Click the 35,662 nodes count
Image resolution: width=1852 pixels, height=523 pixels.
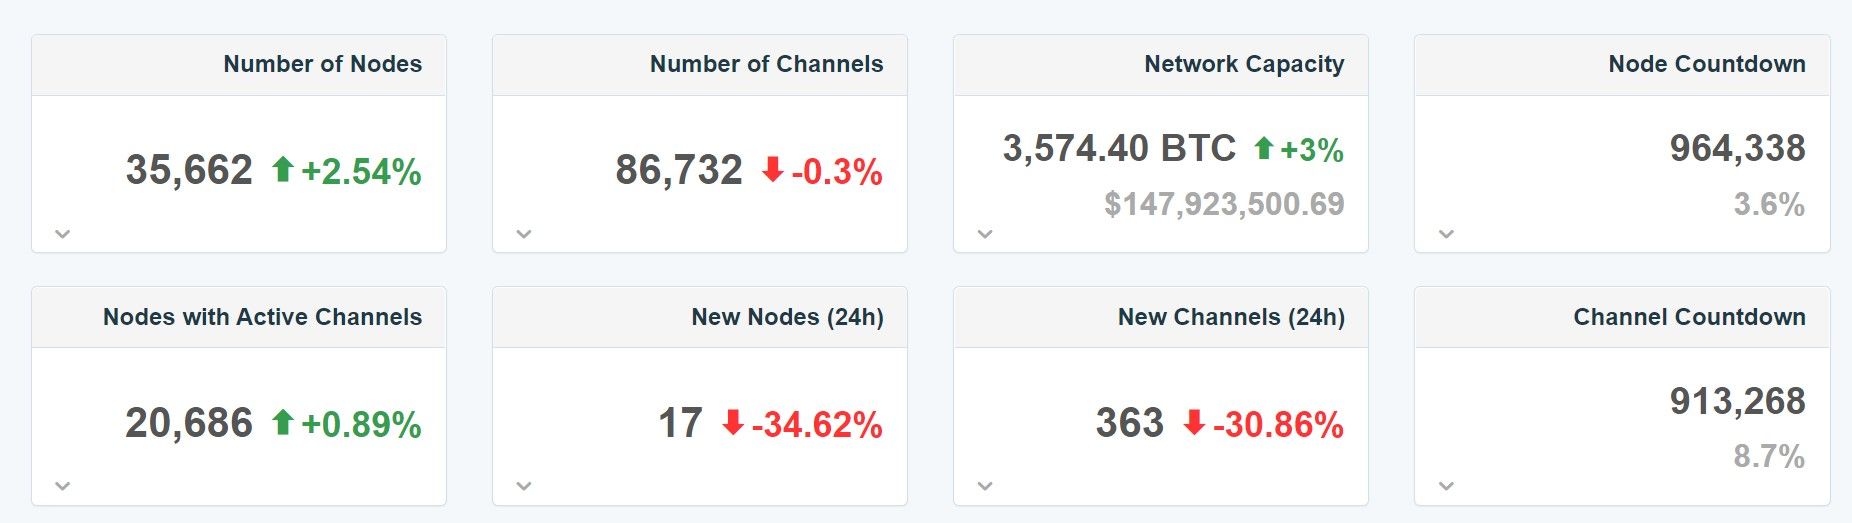click(x=189, y=171)
